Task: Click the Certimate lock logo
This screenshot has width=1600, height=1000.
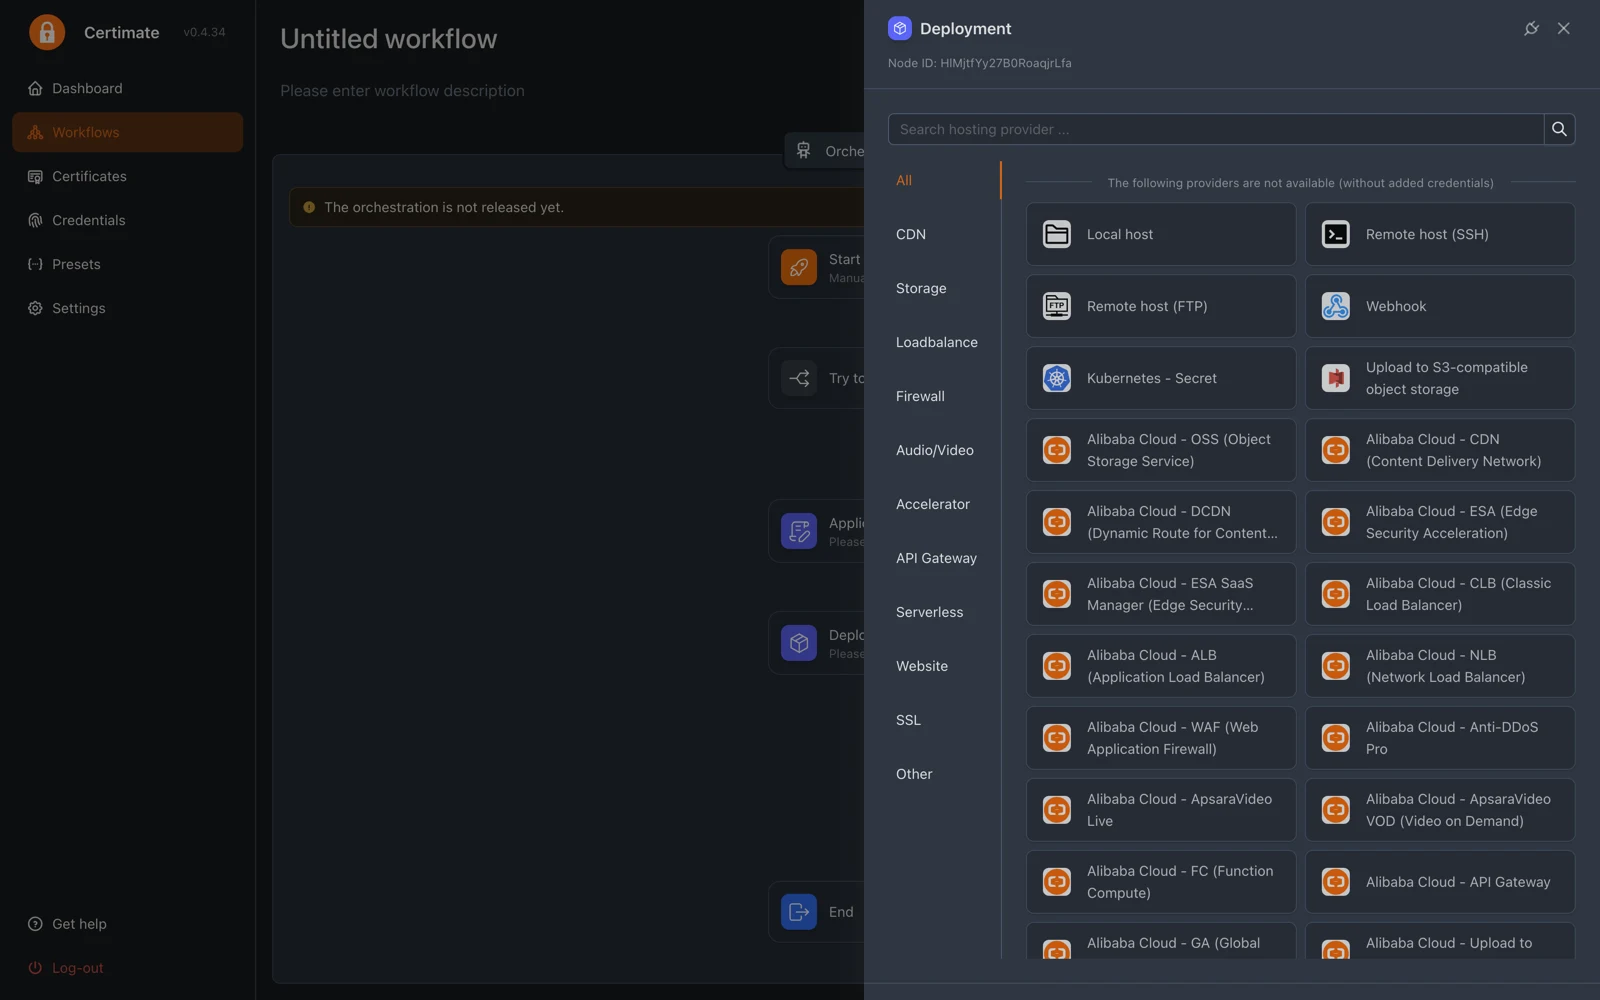Action: pos(47,32)
